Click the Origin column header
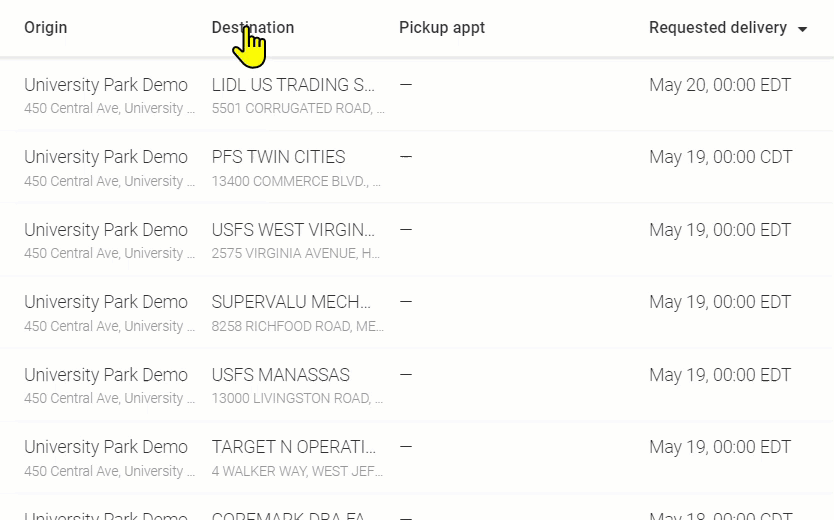Image resolution: width=834 pixels, height=520 pixels. point(46,28)
